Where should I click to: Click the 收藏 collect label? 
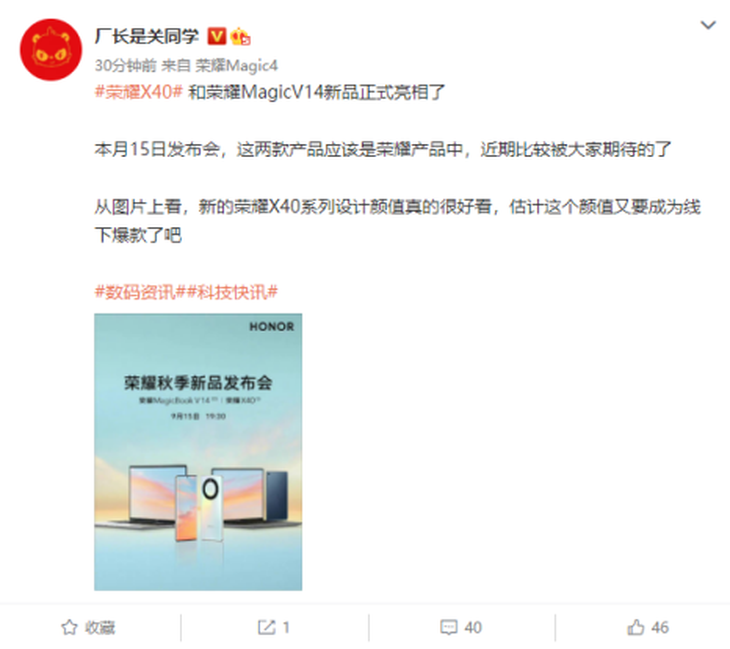pos(100,628)
